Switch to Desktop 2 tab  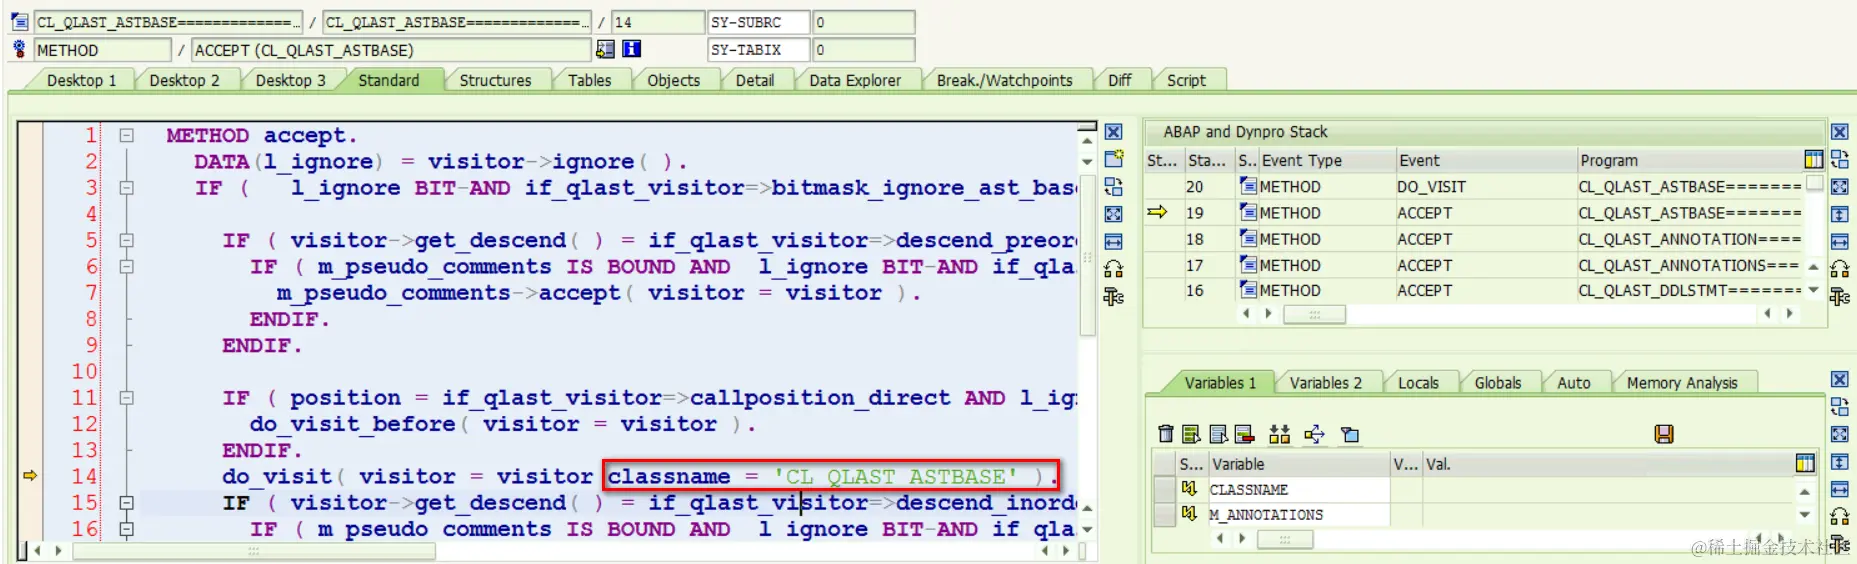[184, 80]
